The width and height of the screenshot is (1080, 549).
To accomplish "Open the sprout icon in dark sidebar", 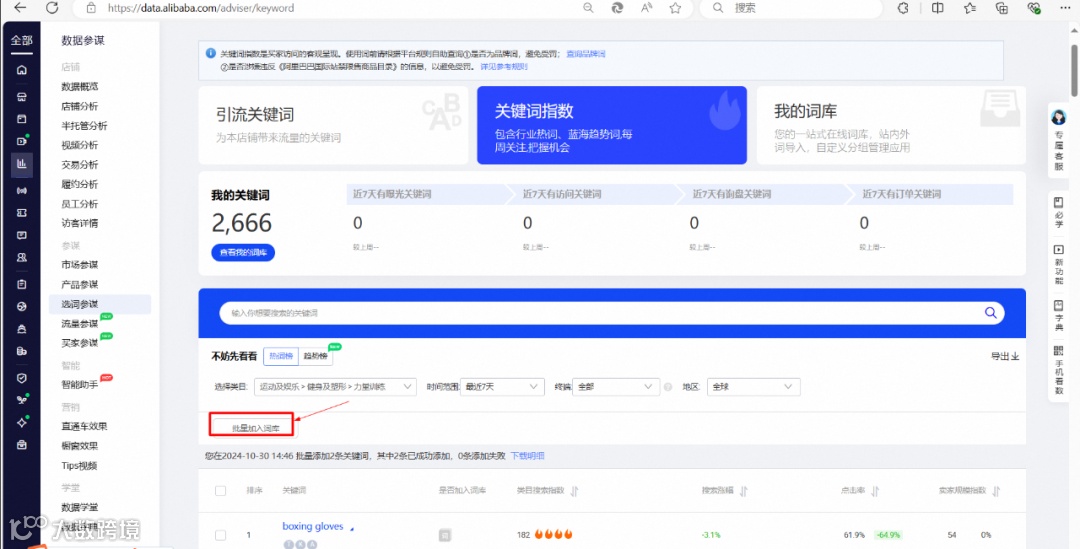I will pos(22,400).
